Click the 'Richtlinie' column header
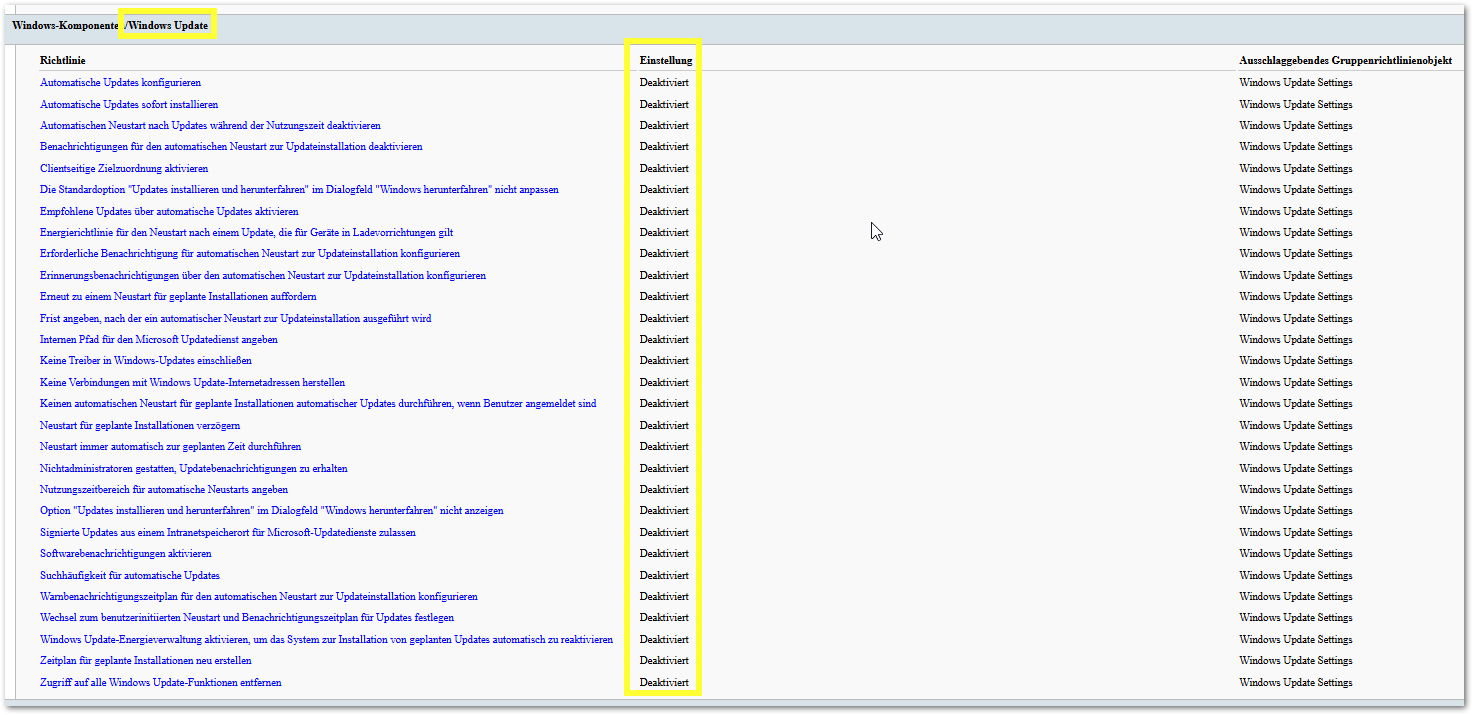The image size is (1473, 715). [63, 61]
